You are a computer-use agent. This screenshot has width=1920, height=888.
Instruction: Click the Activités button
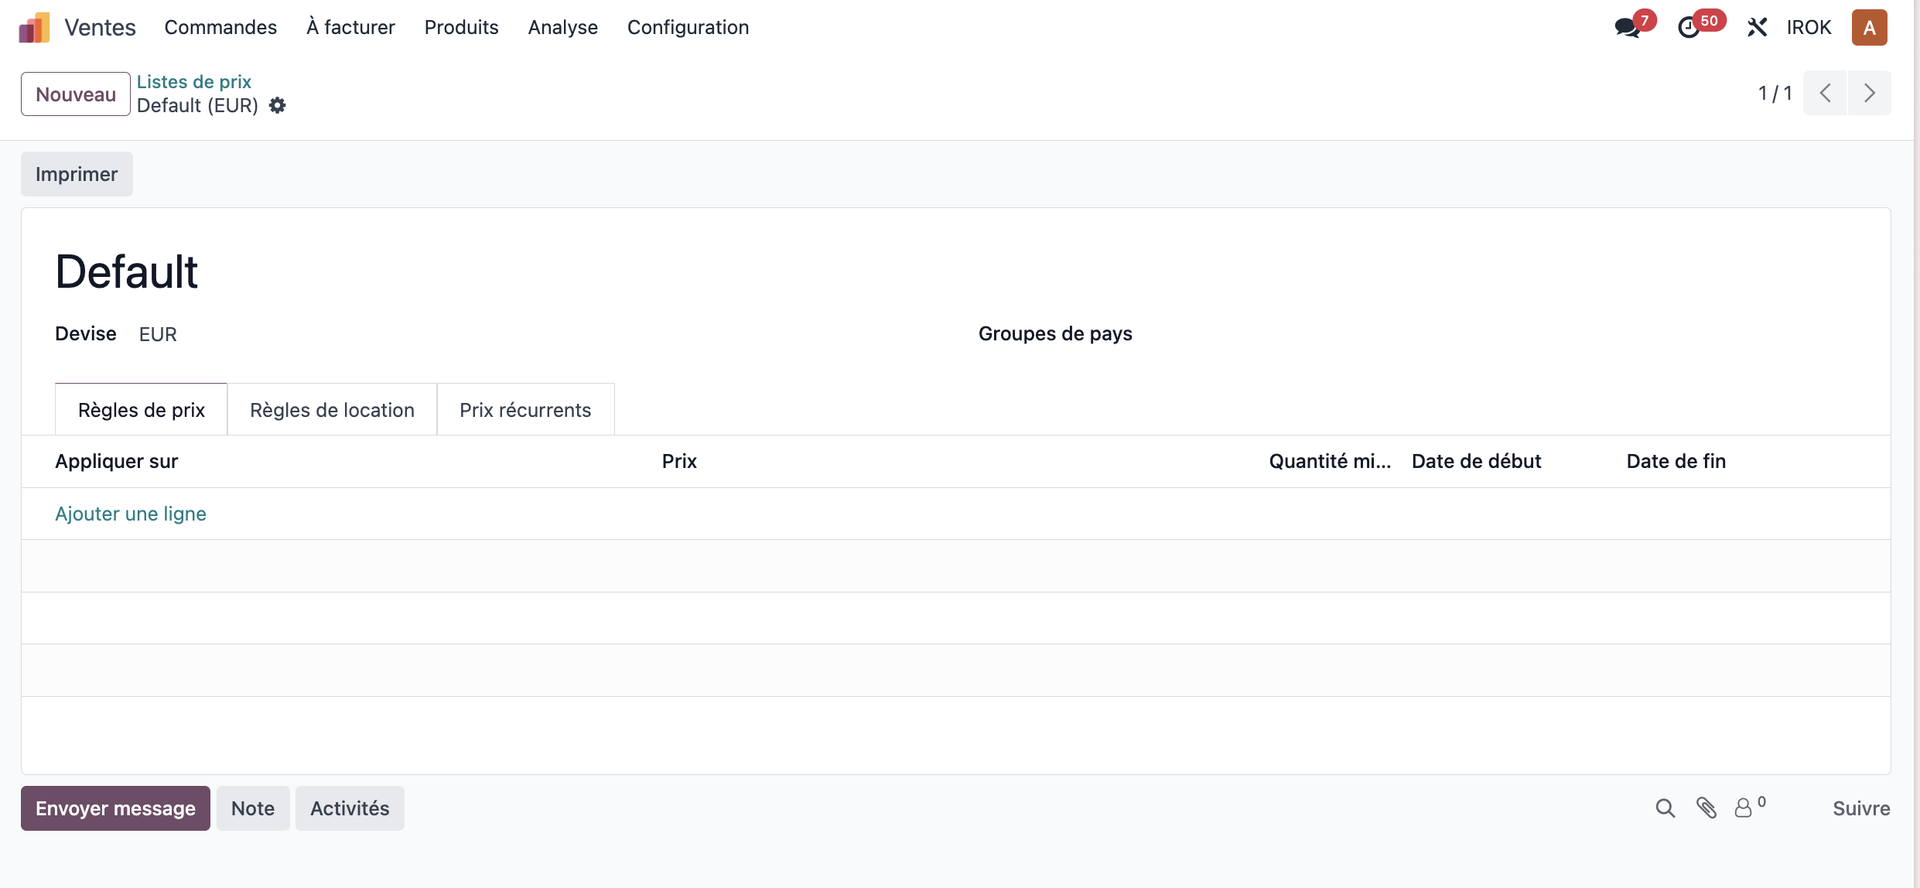350,808
